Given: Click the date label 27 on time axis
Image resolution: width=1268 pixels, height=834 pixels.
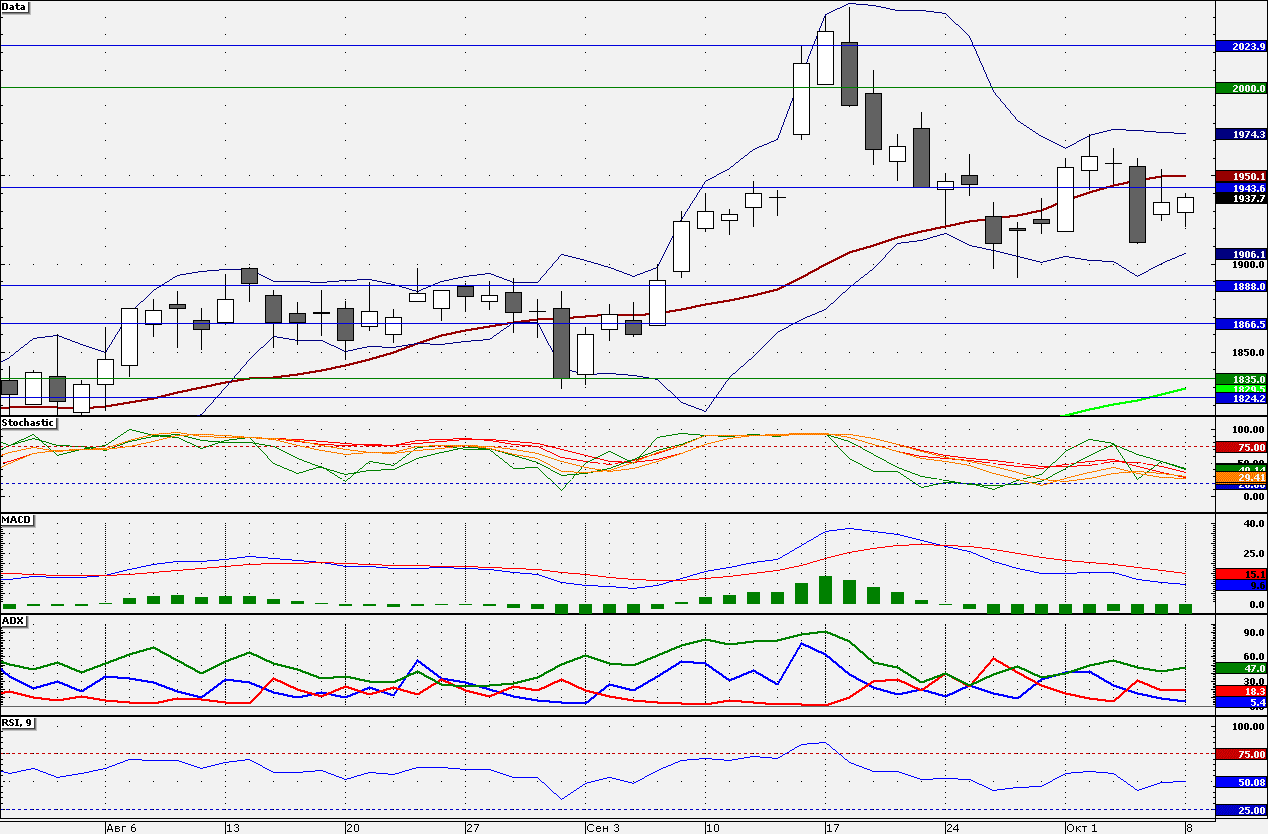Looking at the screenshot, I should (x=473, y=828).
